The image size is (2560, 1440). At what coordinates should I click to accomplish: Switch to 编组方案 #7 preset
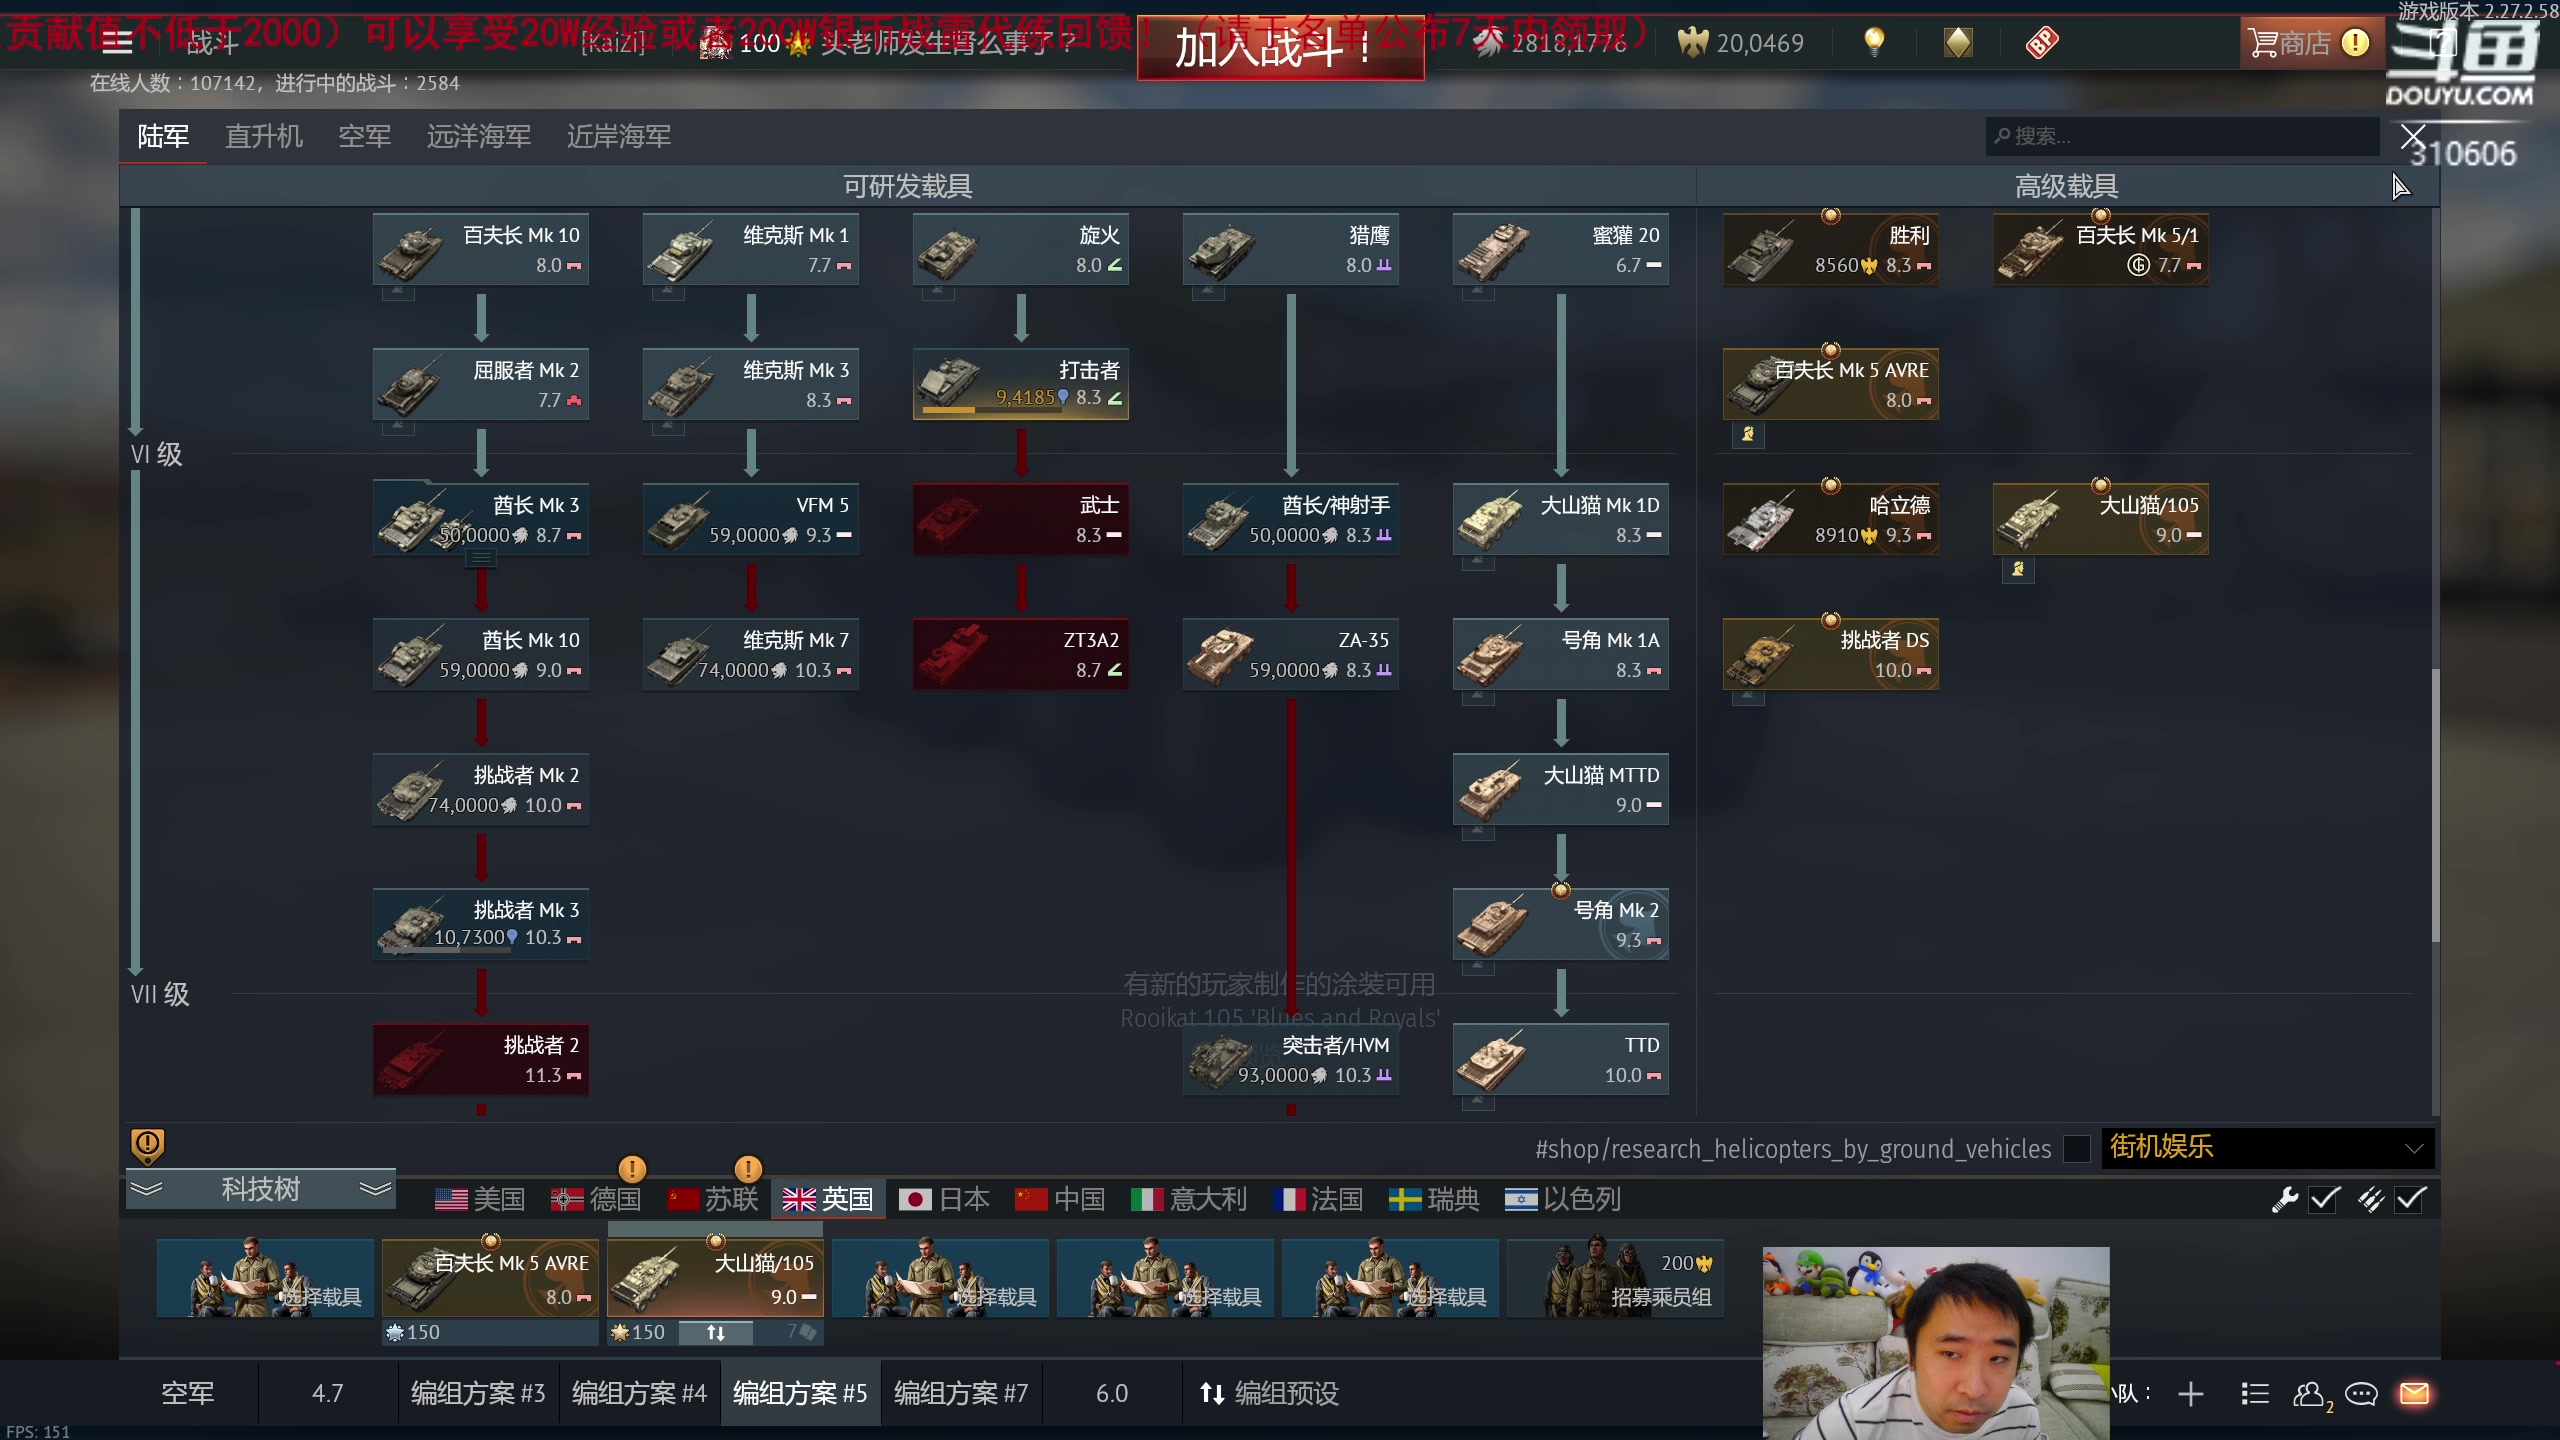tap(961, 1394)
